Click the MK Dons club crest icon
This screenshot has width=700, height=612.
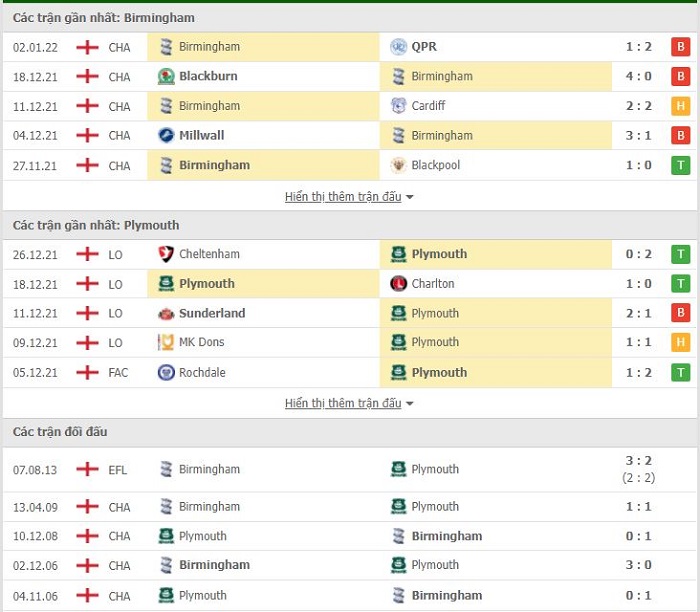click(166, 342)
